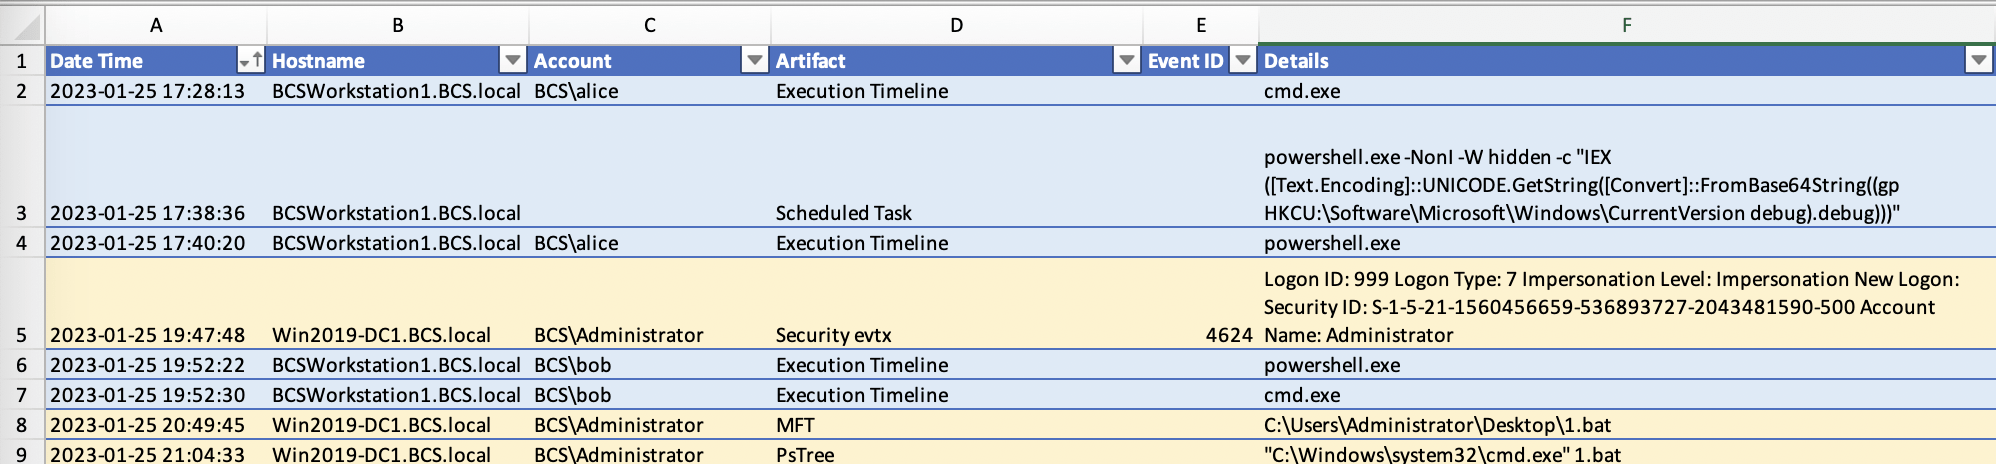
Task: Select column F header
Action: click(1626, 25)
